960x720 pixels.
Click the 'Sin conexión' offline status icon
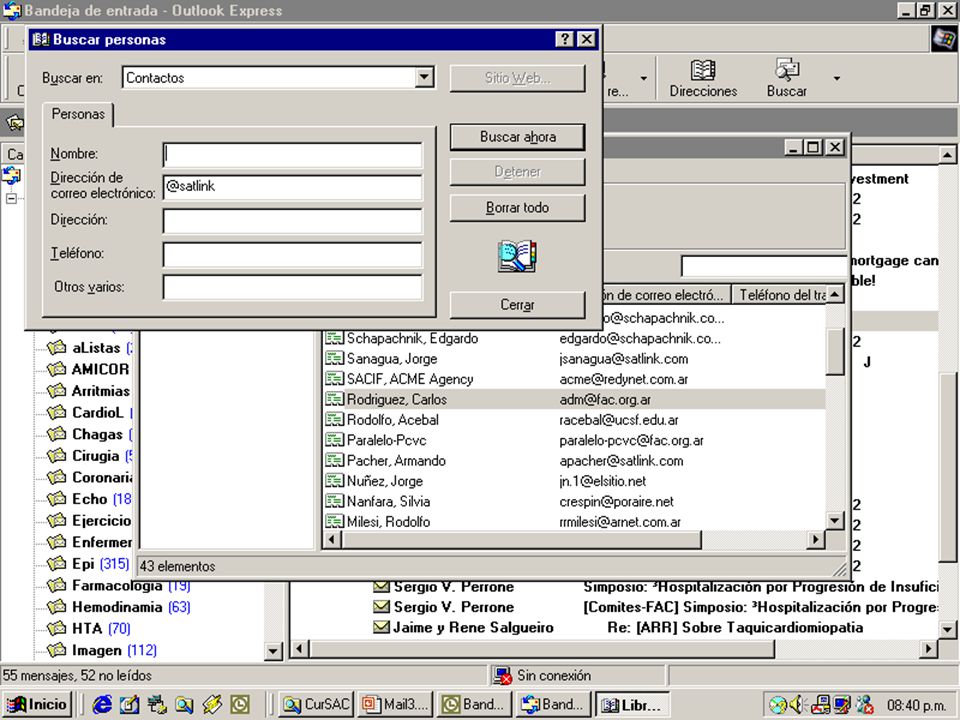(503, 676)
